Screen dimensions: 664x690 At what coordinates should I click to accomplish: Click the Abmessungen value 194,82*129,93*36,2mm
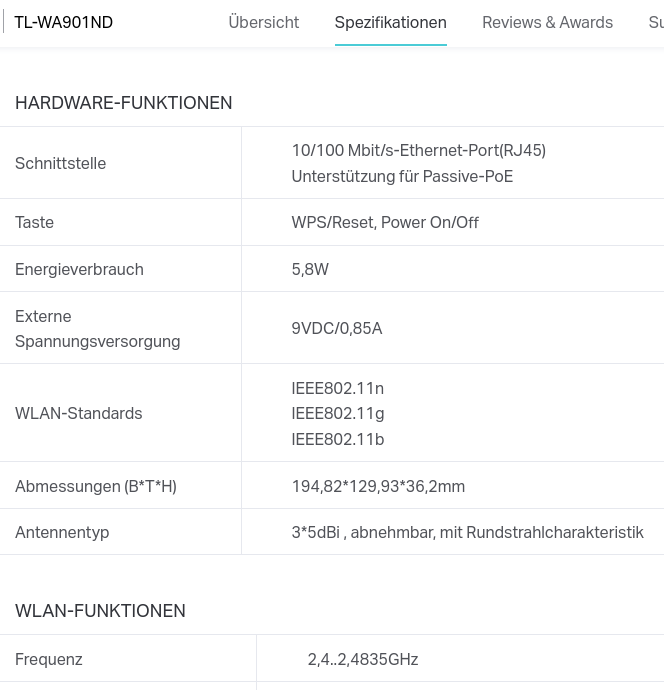(x=378, y=486)
